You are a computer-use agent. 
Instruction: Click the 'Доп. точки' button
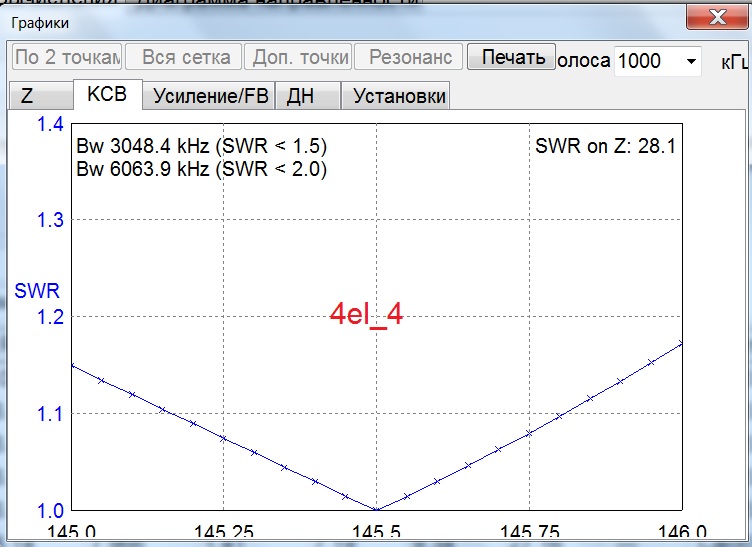pyautogui.click(x=301, y=58)
